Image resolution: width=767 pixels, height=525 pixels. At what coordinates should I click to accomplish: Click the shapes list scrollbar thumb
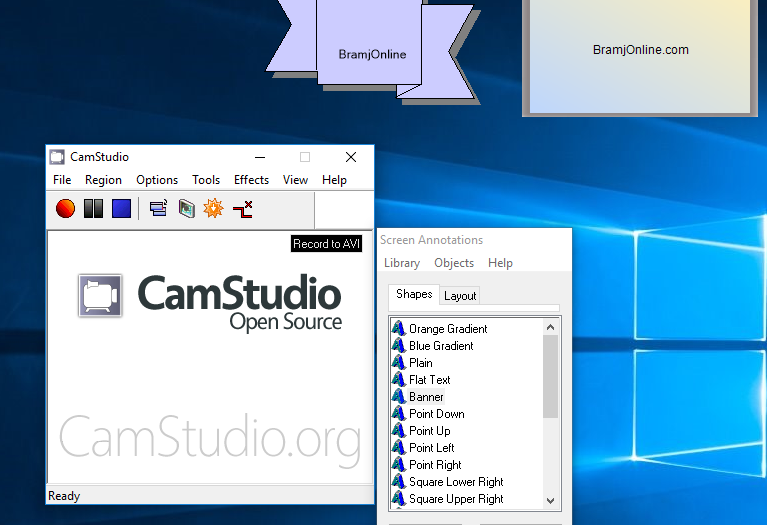tap(550, 376)
